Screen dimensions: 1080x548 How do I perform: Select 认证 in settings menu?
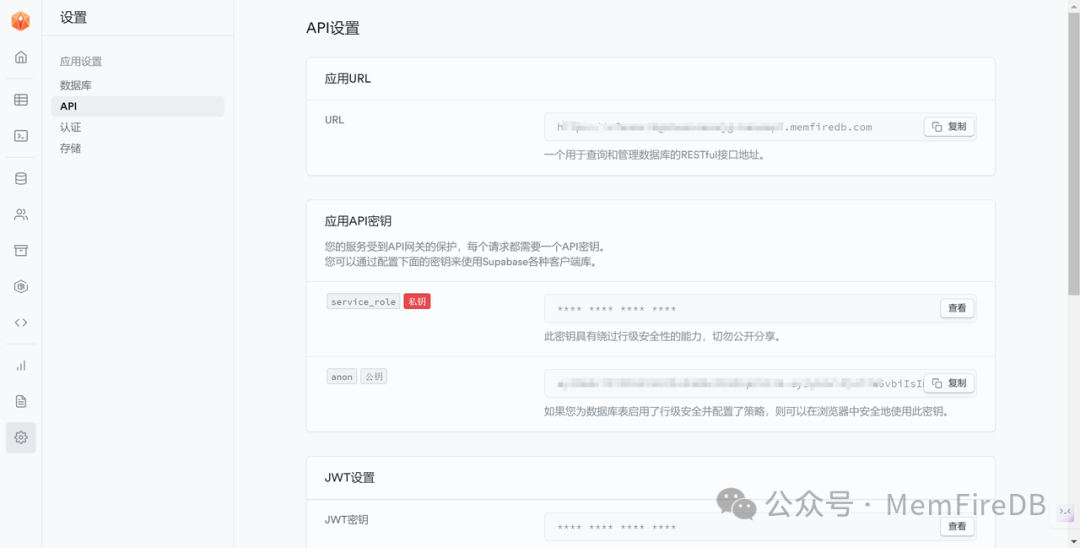tap(70, 127)
